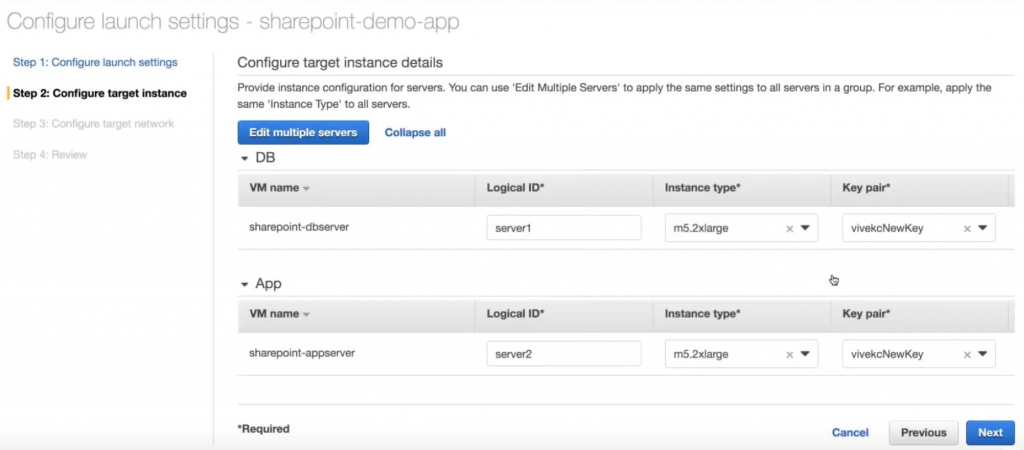The height and width of the screenshot is (450, 1024).
Task: Click the App table Logical ID header
Action: (516, 313)
